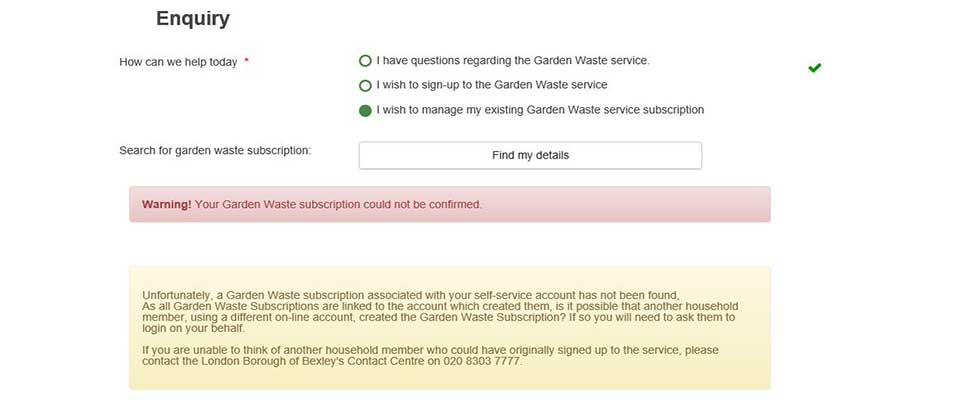Click the red required-field asterisk
The width and height of the screenshot is (958, 400).
coord(246,62)
